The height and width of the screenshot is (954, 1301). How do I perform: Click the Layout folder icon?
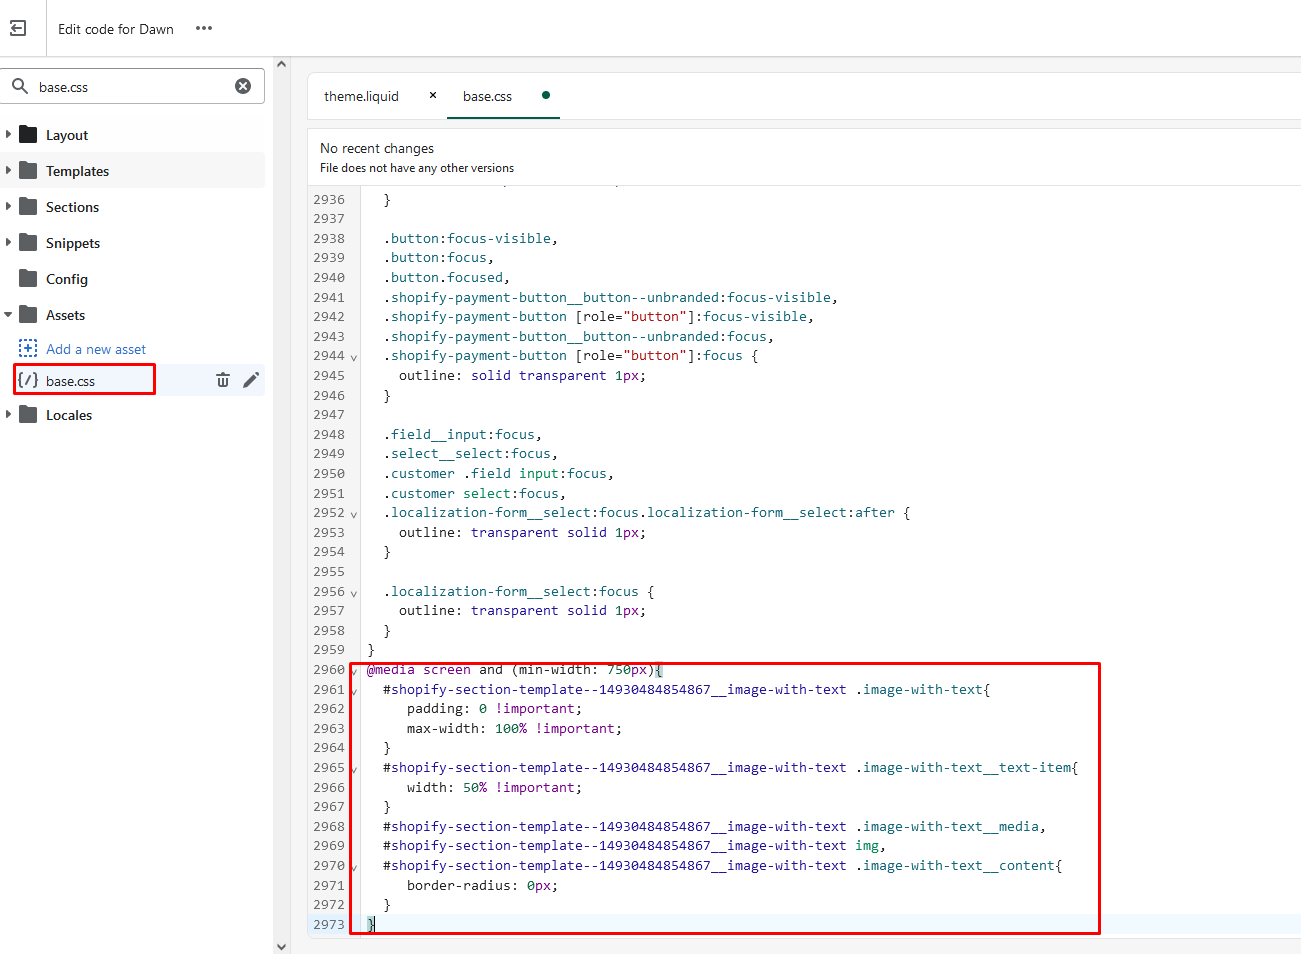tap(28, 134)
